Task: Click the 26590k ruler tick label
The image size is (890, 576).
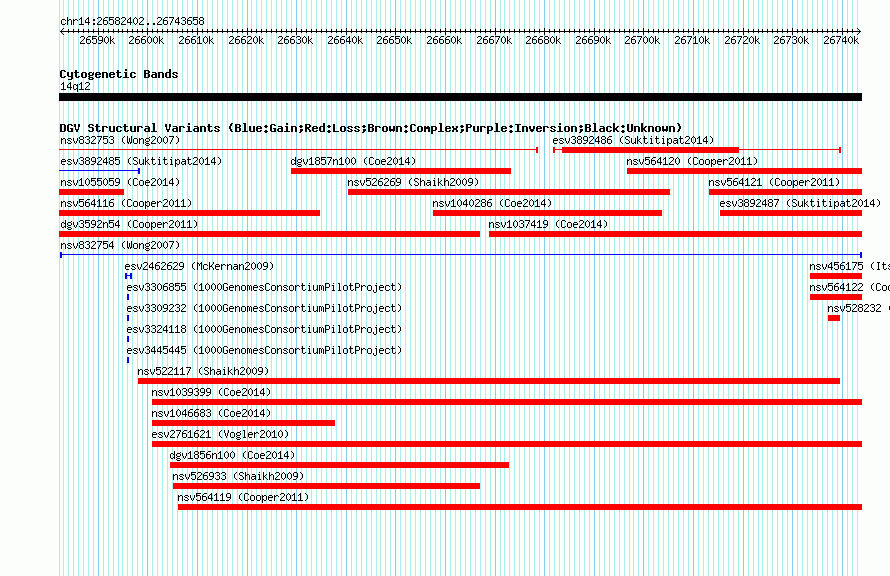Action: [97, 40]
